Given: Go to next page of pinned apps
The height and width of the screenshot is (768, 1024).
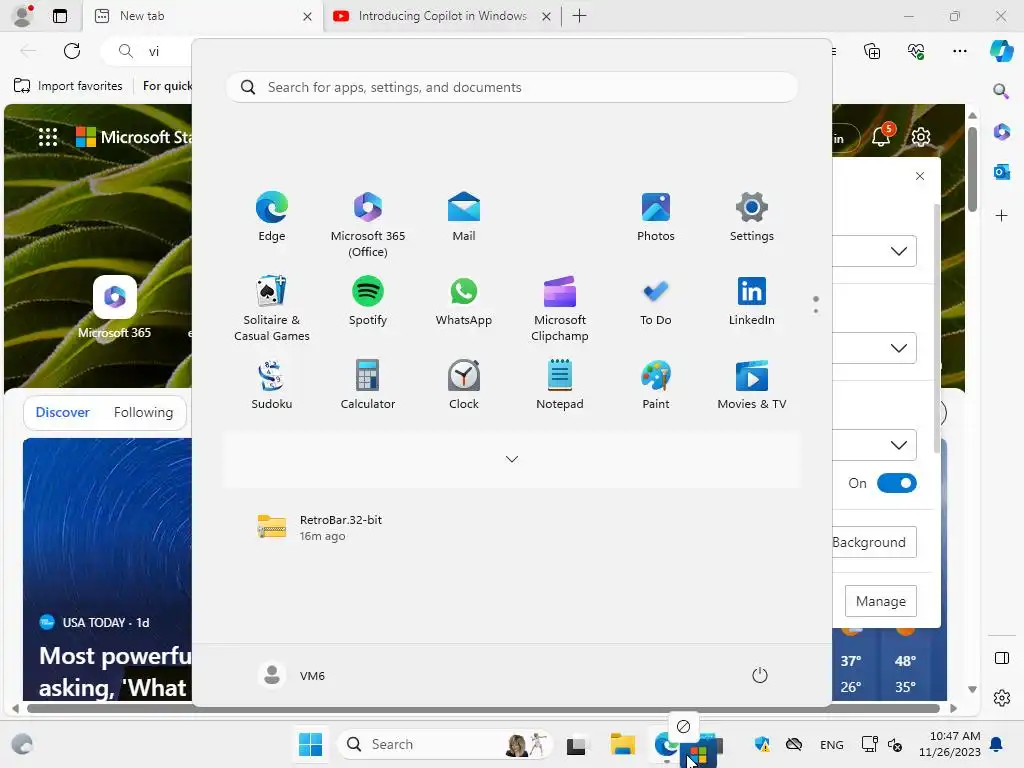Looking at the screenshot, I should tap(816, 311).
